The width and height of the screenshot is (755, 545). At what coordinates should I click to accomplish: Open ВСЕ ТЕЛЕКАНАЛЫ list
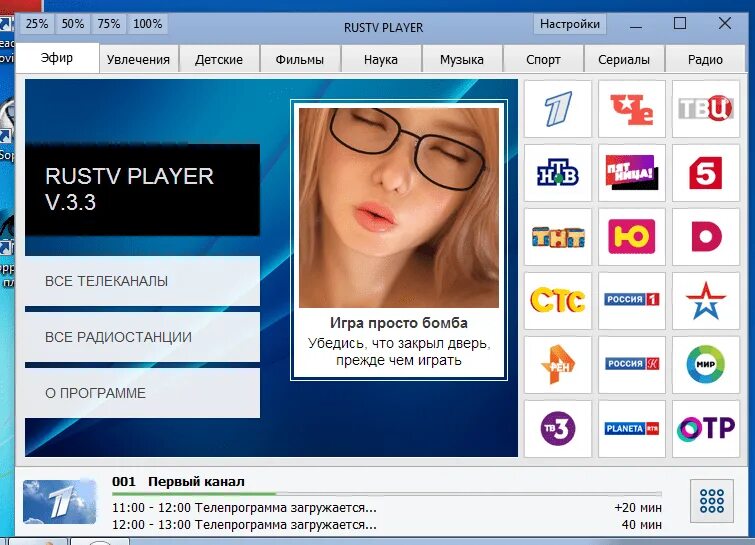coord(143,281)
